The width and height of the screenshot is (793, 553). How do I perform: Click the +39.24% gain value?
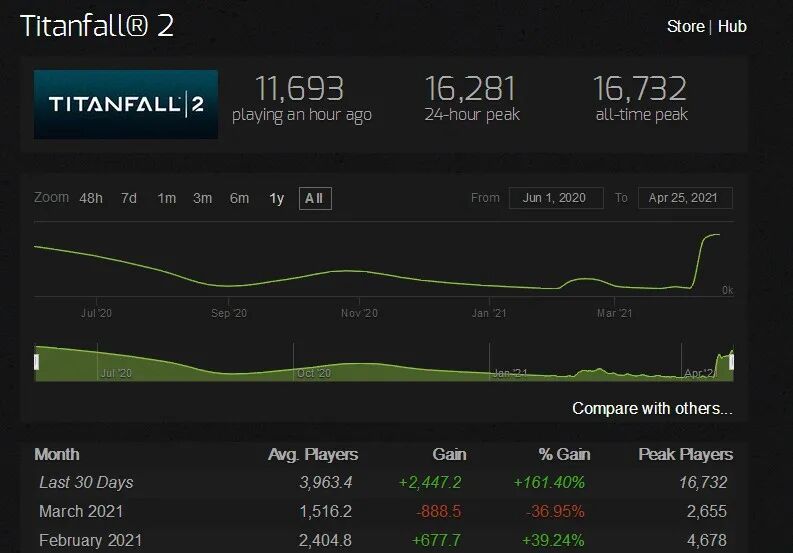553,540
